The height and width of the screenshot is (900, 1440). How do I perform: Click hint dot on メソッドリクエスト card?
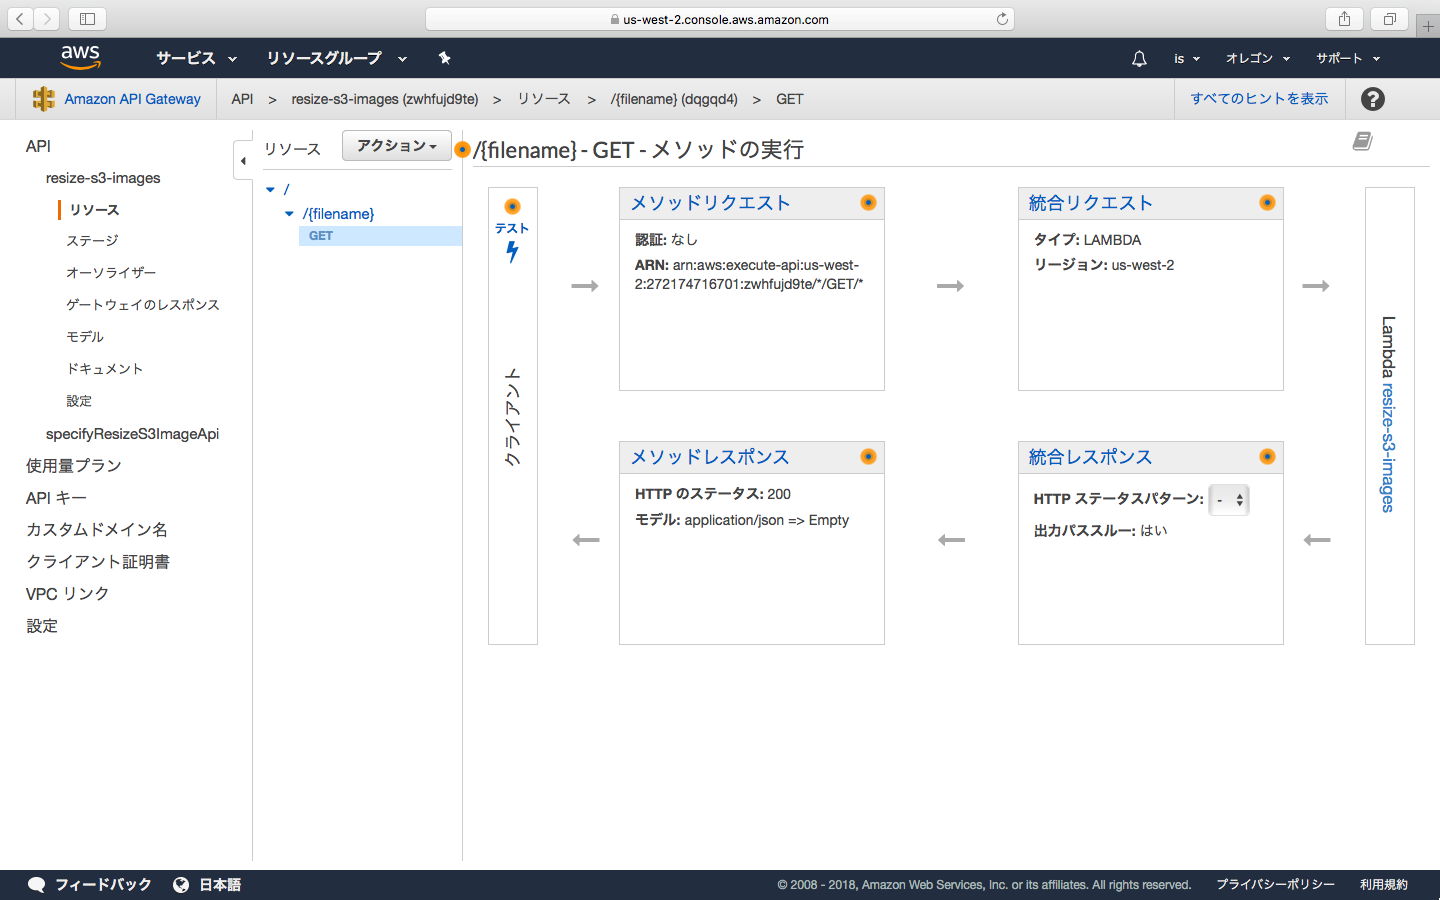868,203
